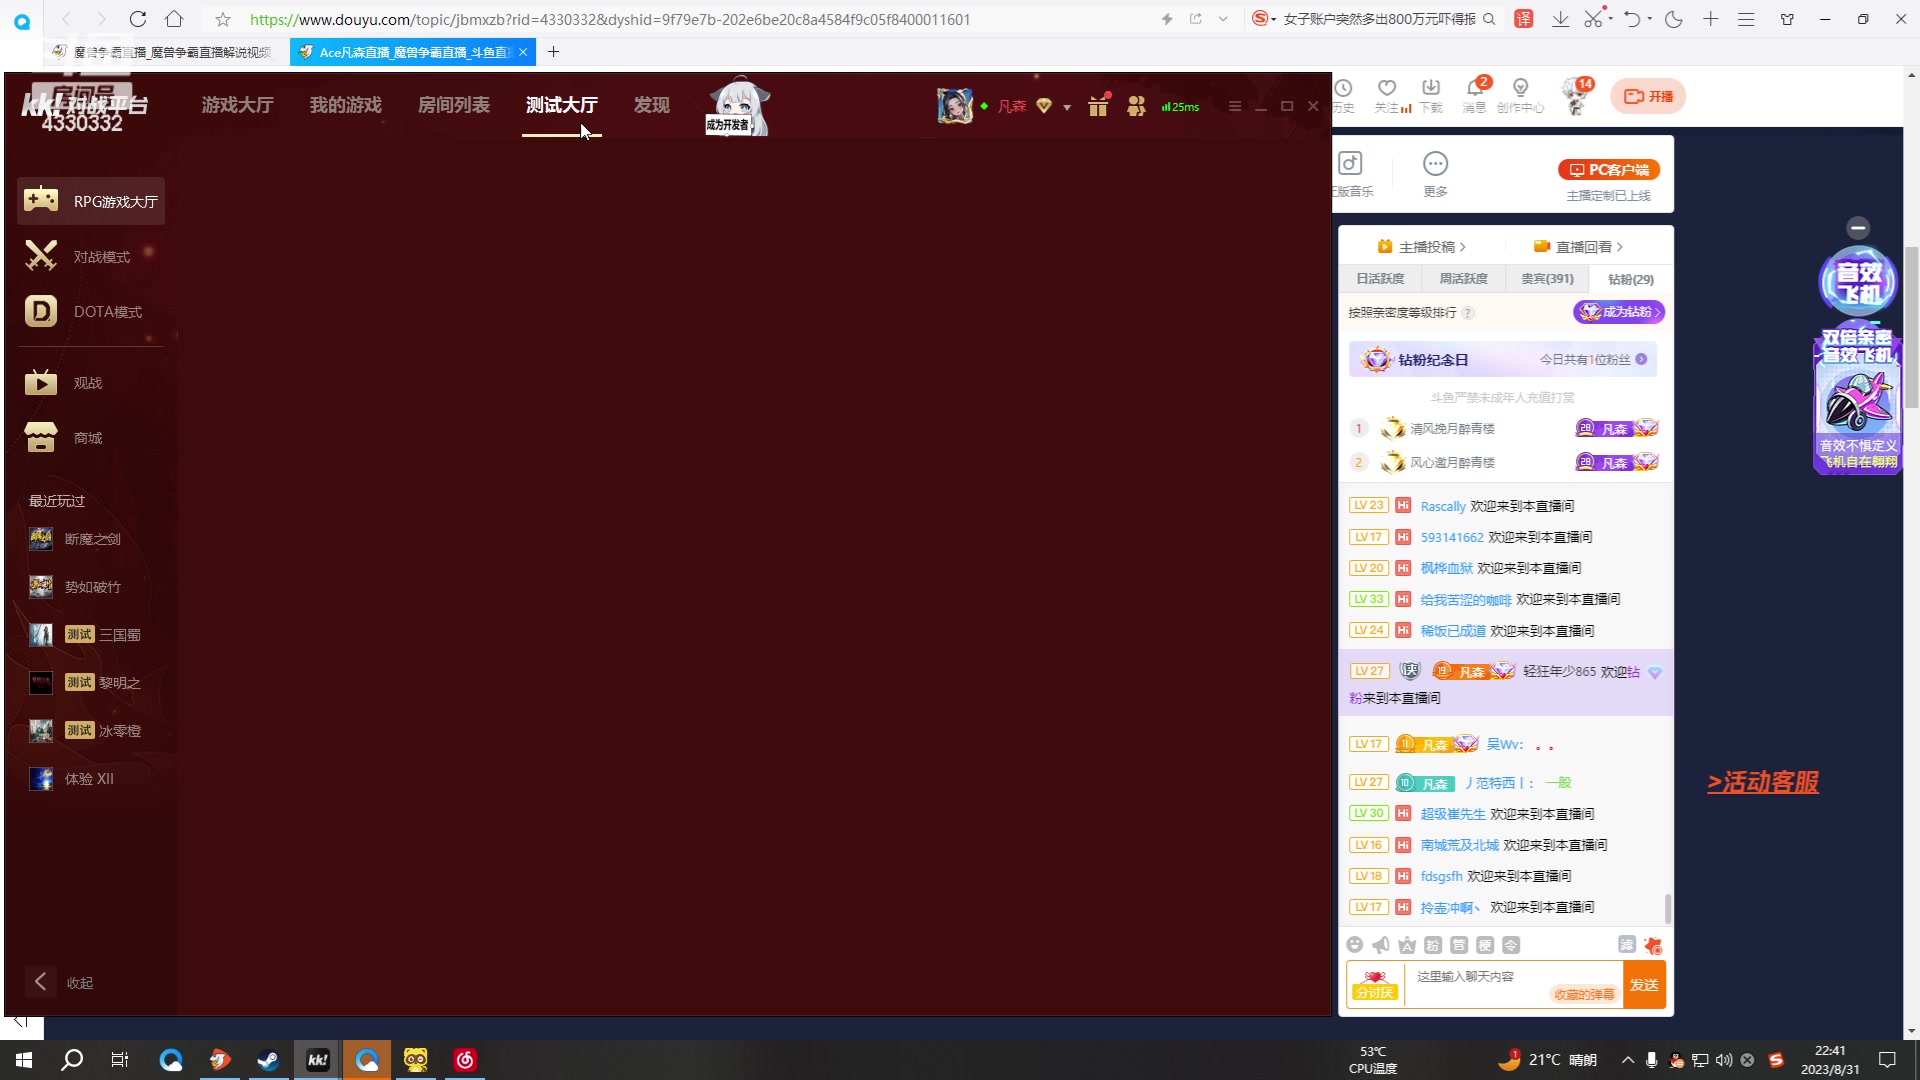Click the 开播 start streaming button
The height and width of the screenshot is (1080, 1920).
point(1647,96)
